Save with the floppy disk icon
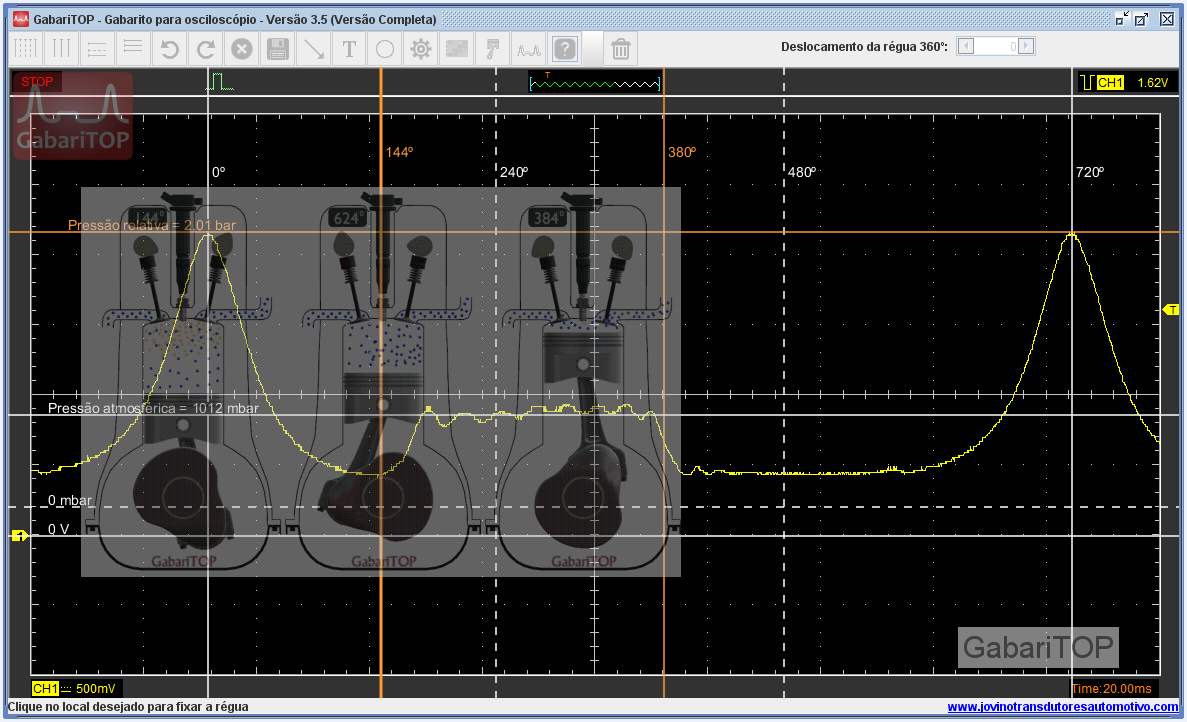 click(278, 49)
